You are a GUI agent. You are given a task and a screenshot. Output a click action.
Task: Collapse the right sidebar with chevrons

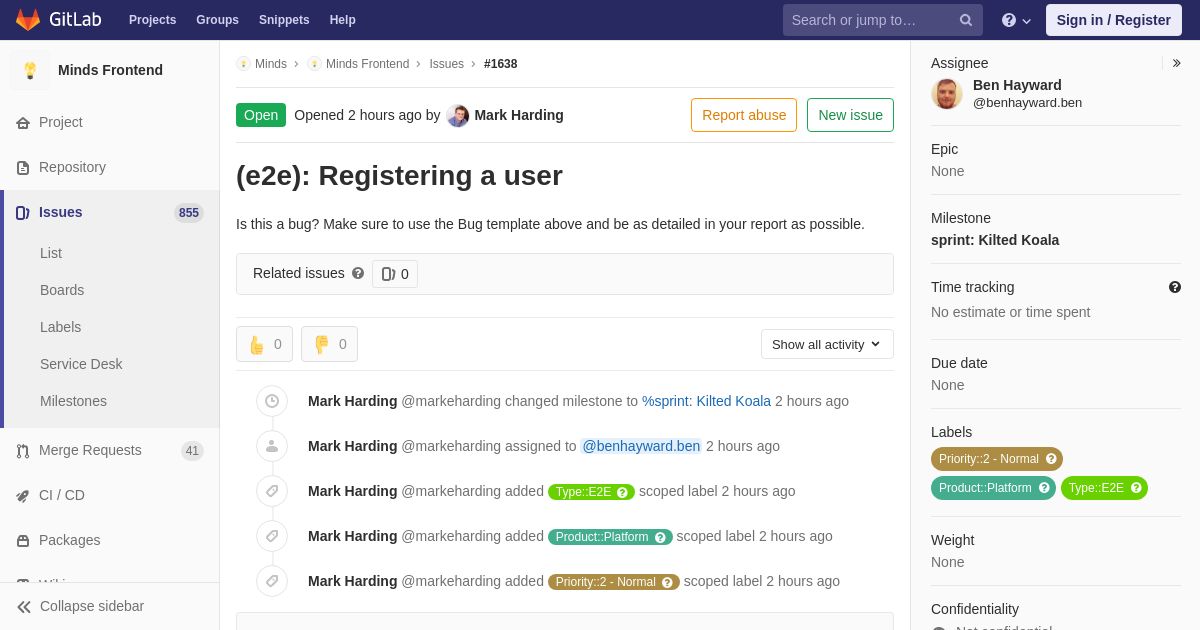(1176, 63)
